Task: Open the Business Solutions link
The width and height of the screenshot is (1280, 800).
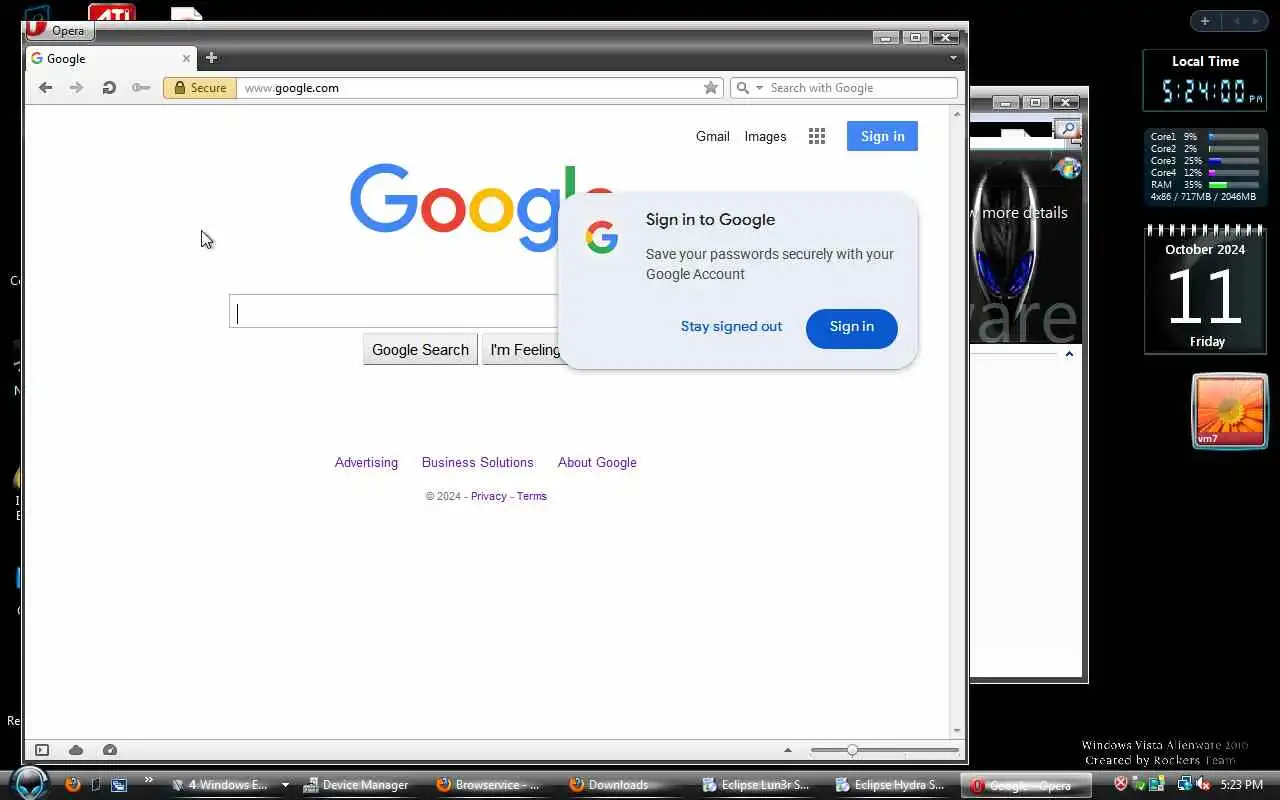Action: click(x=478, y=462)
